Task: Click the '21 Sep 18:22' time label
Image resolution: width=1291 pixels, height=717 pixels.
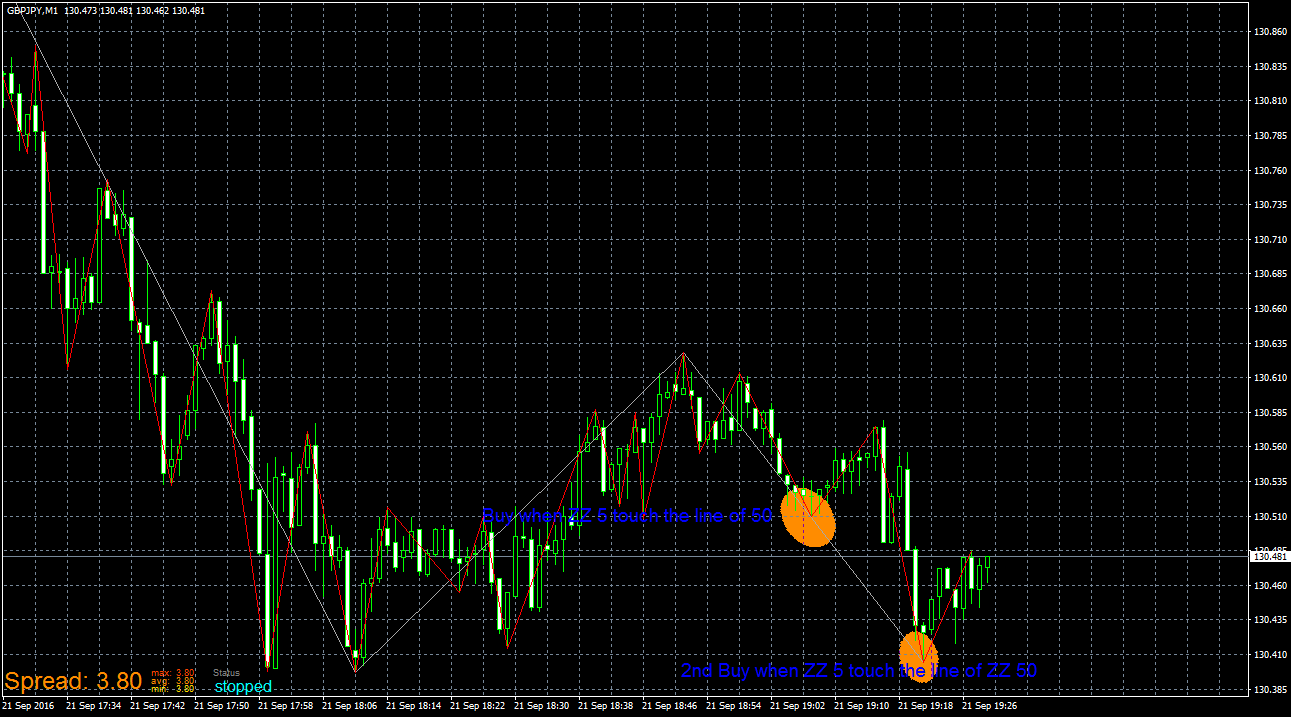Action: (477, 706)
